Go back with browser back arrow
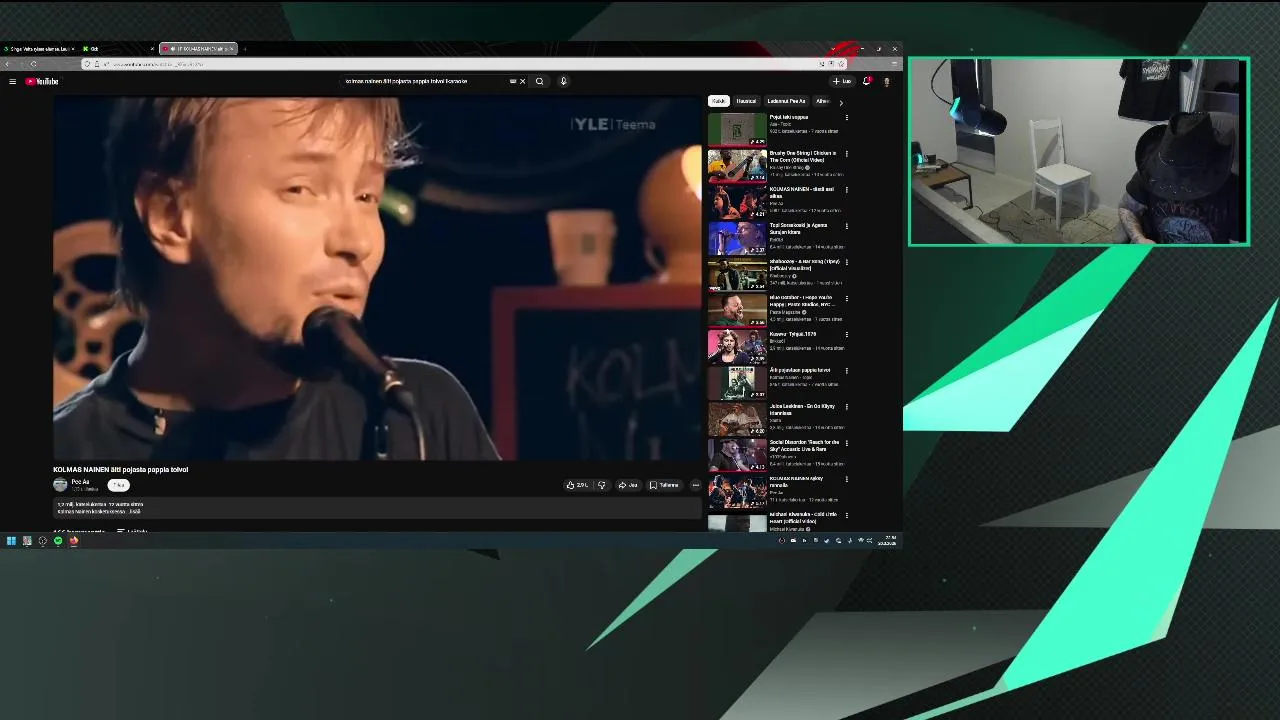The image size is (1280, 720). pos(7,64)
